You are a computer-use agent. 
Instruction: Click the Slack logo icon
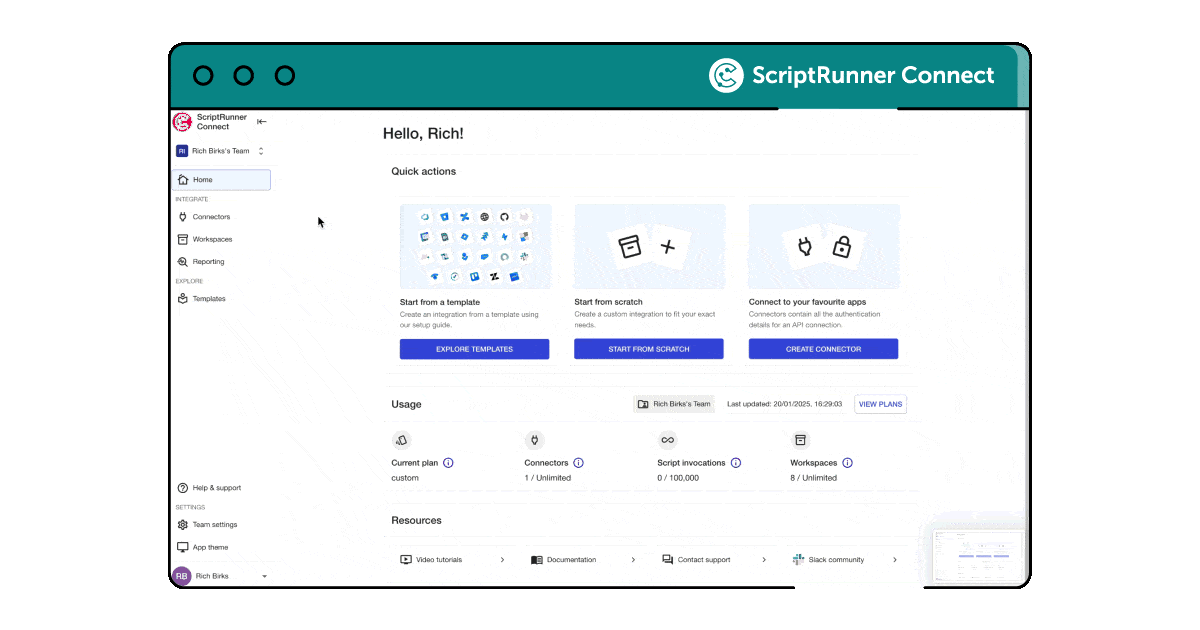[798, 560]
